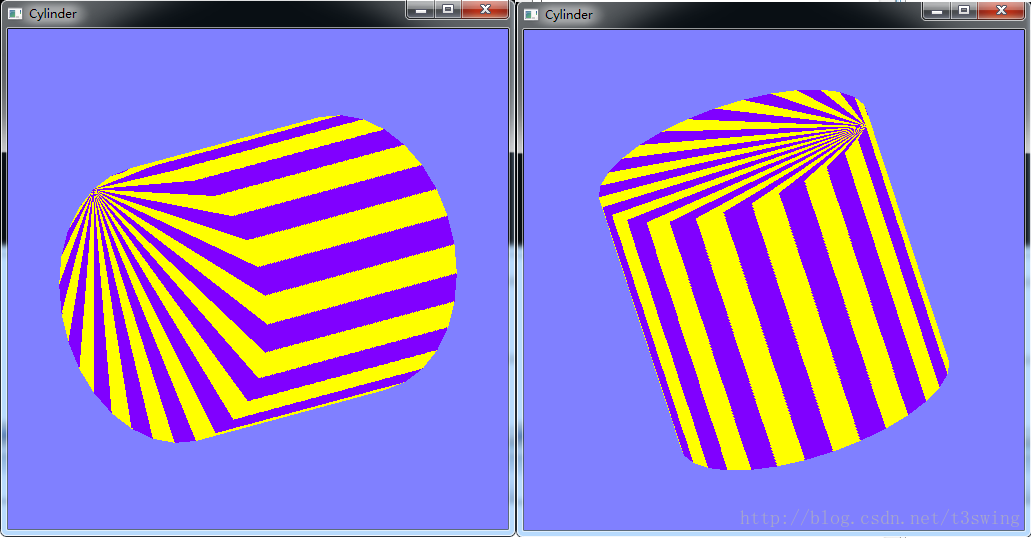Image resolution: width=1031 pixels, height=538 pixels.
Task: Click the striped cylinder in the right window
Action: [x=774, y=280]
